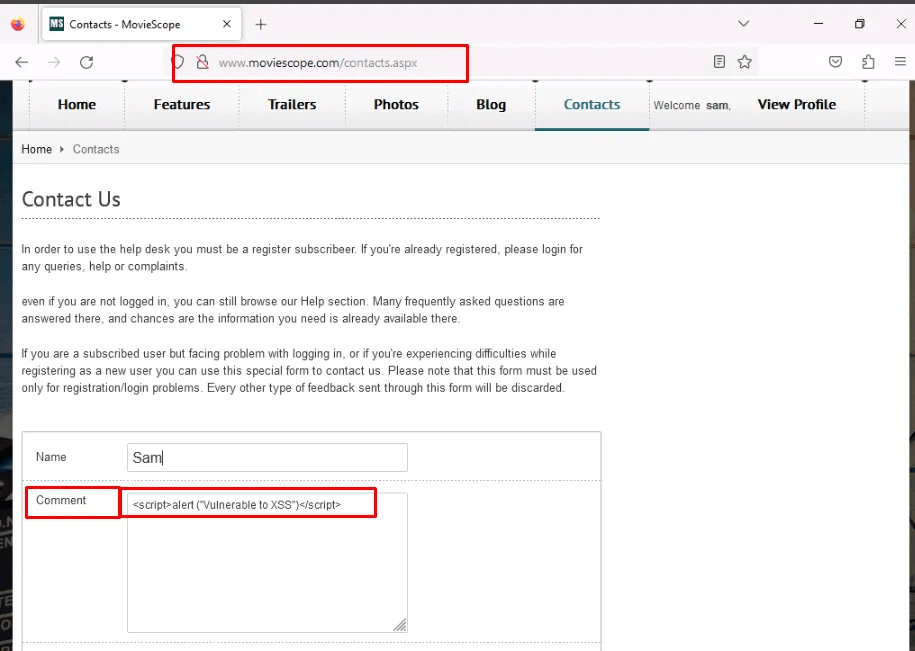Screen dimensions: 915x651
Task: Follow the Home breadcrumb link
Action: pos(36,149)
